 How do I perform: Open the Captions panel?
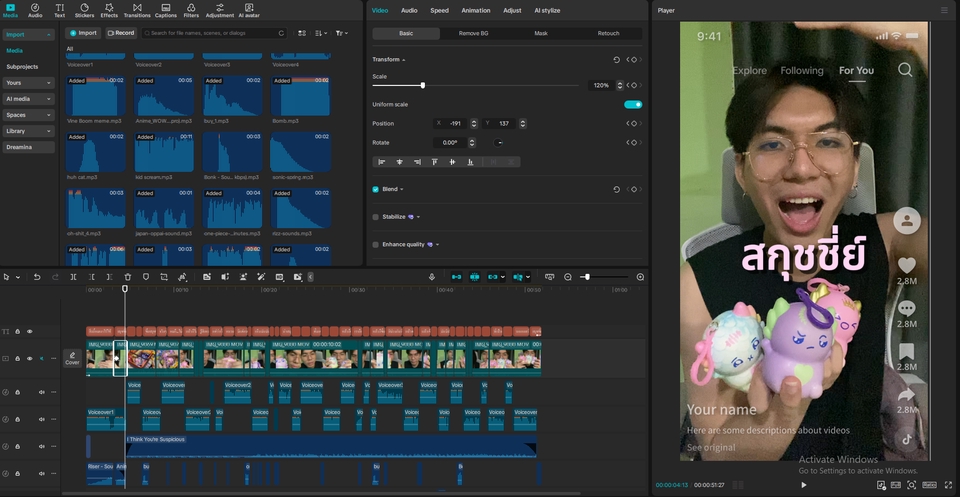166,11
